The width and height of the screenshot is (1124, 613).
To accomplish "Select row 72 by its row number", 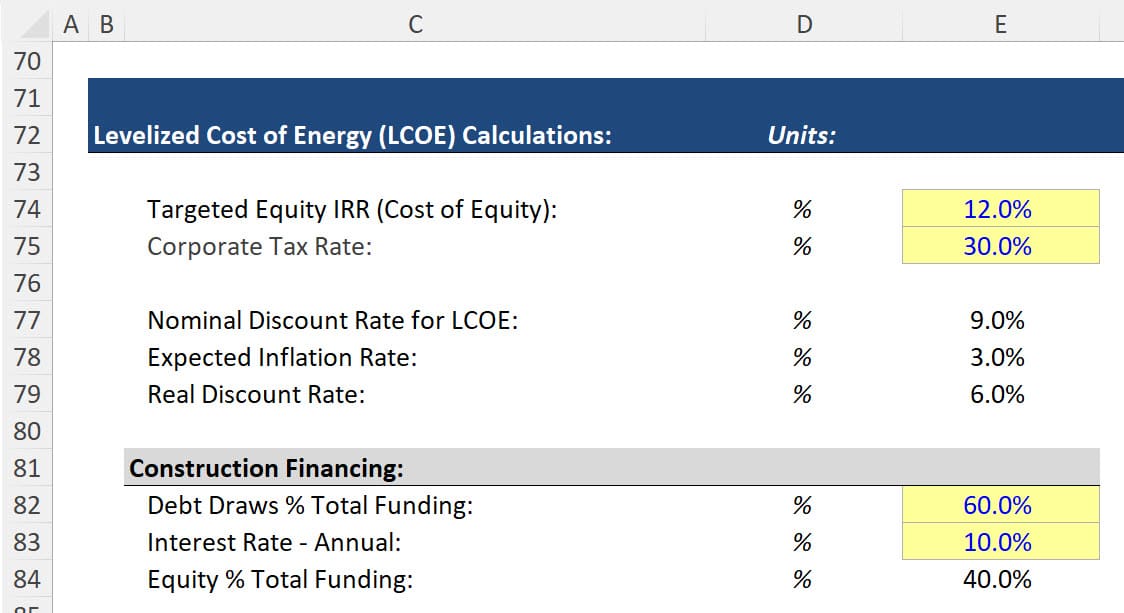I will 29,135.
